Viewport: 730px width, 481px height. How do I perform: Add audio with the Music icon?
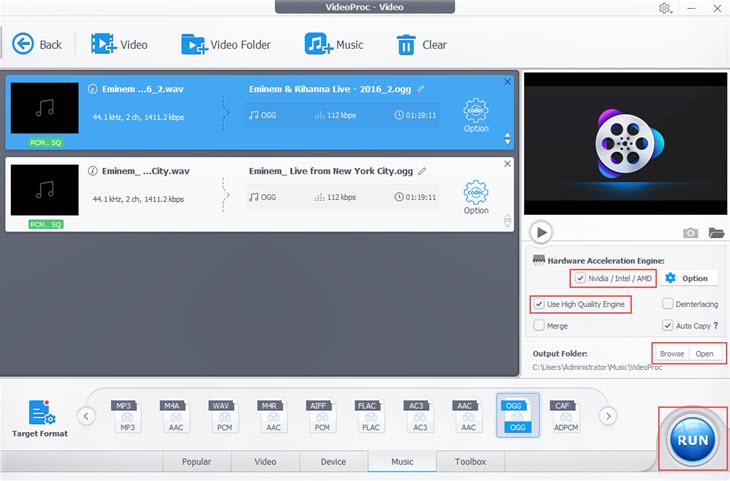[x=334, y=45]
